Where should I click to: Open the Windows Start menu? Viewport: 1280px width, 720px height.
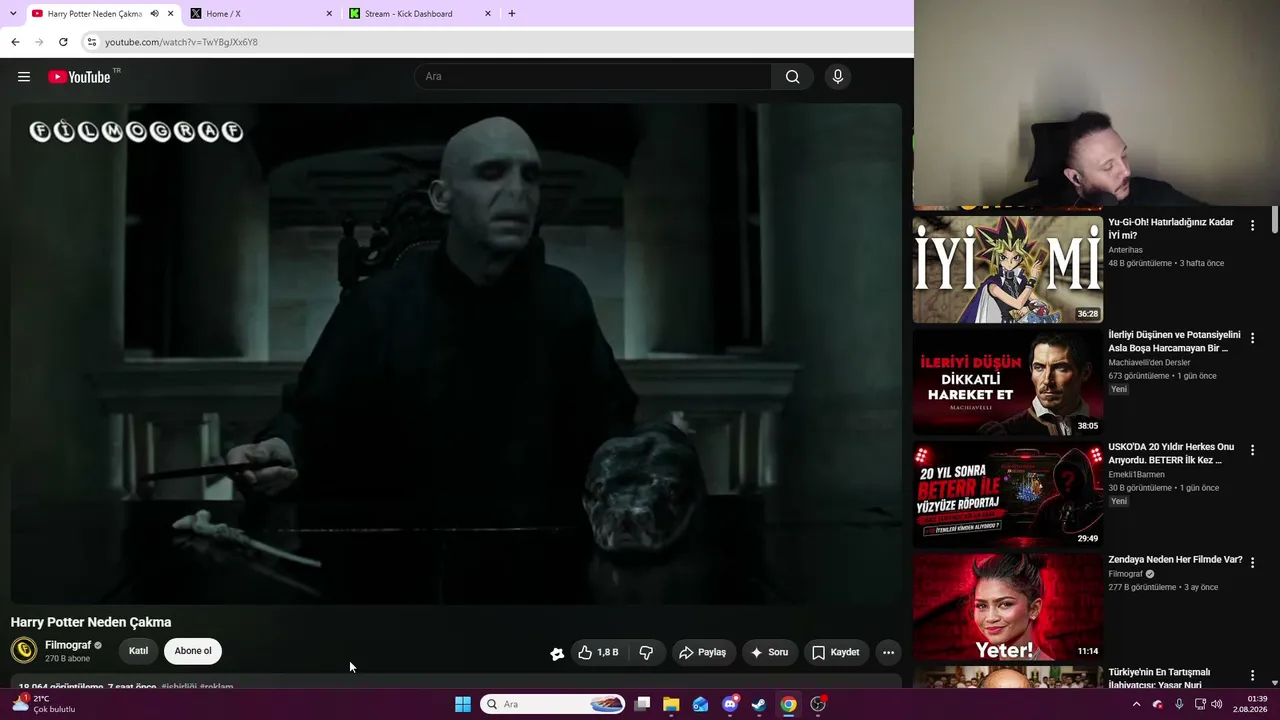click(463, 704)
